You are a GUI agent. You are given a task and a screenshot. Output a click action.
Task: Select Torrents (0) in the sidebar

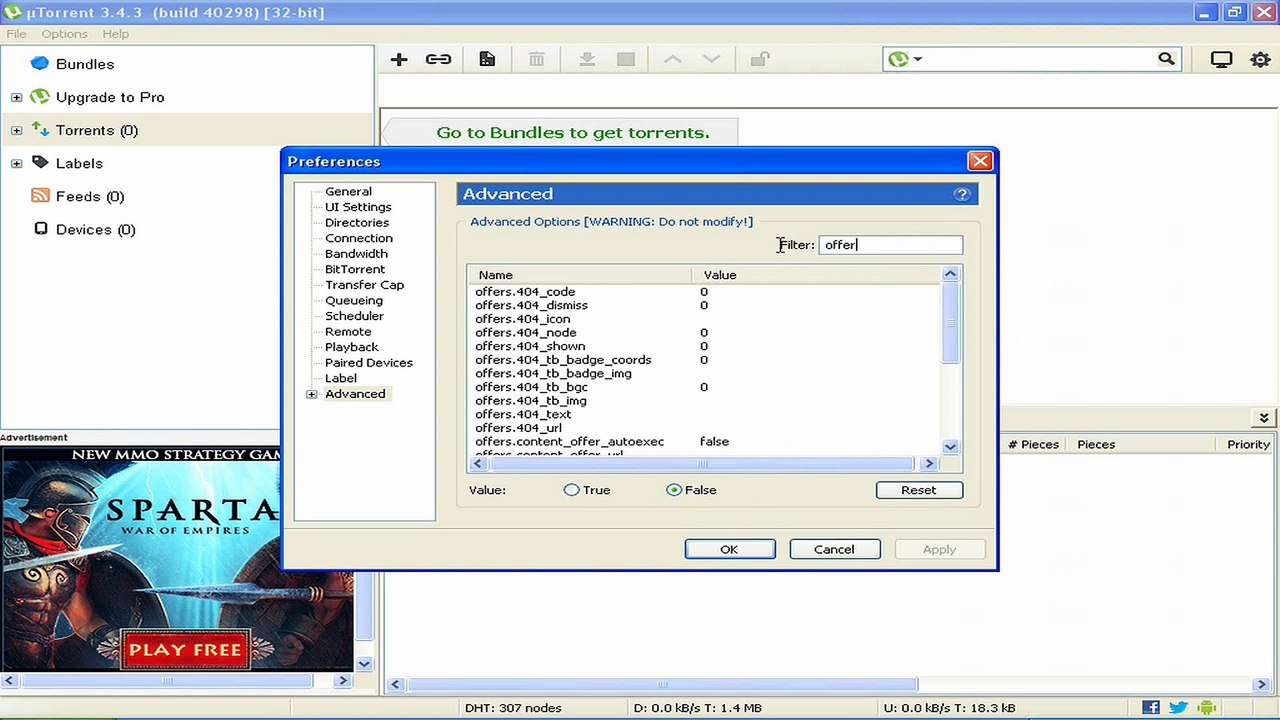point(97,130)
